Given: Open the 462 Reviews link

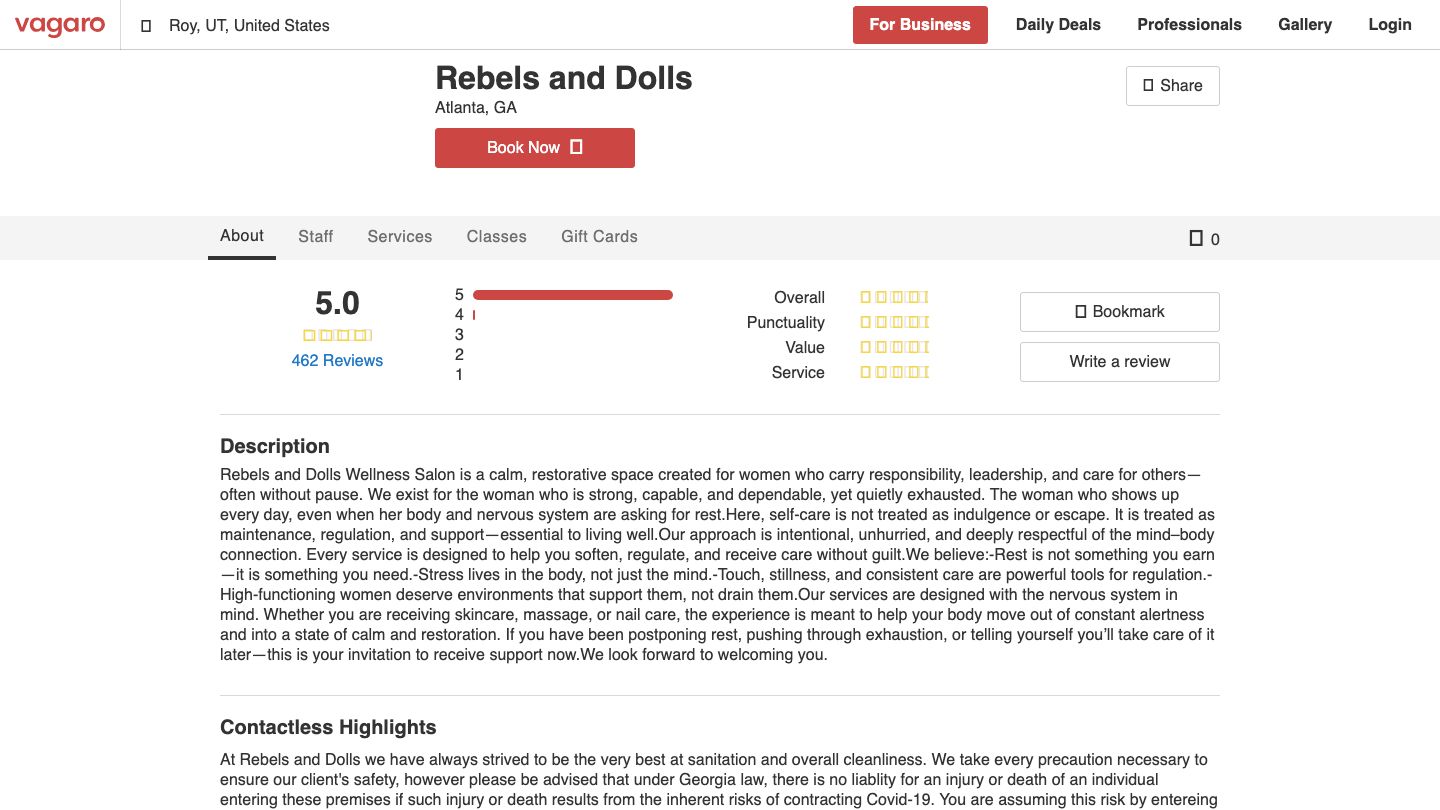Looking at the screenshot, I should click(337, 360).
